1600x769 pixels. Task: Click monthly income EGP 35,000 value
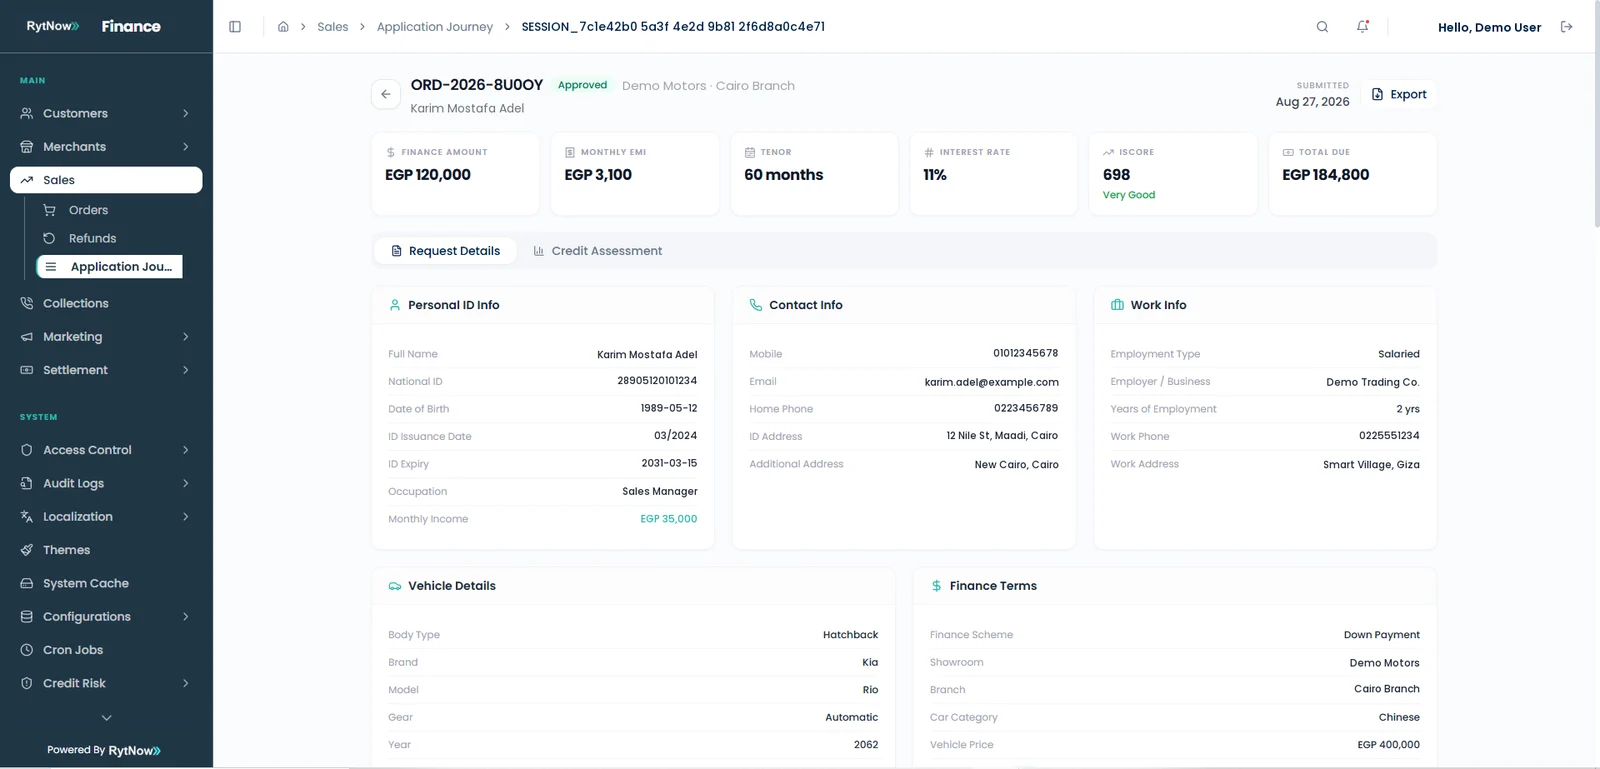(x=669, y=519)
